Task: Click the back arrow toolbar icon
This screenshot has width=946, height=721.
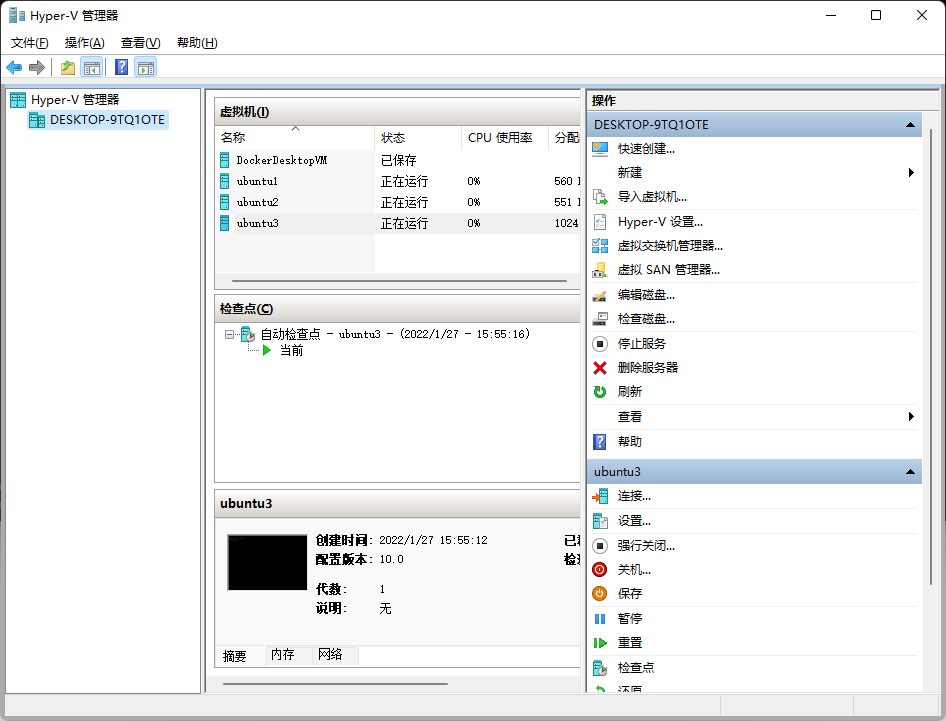Action: point(14,67)
